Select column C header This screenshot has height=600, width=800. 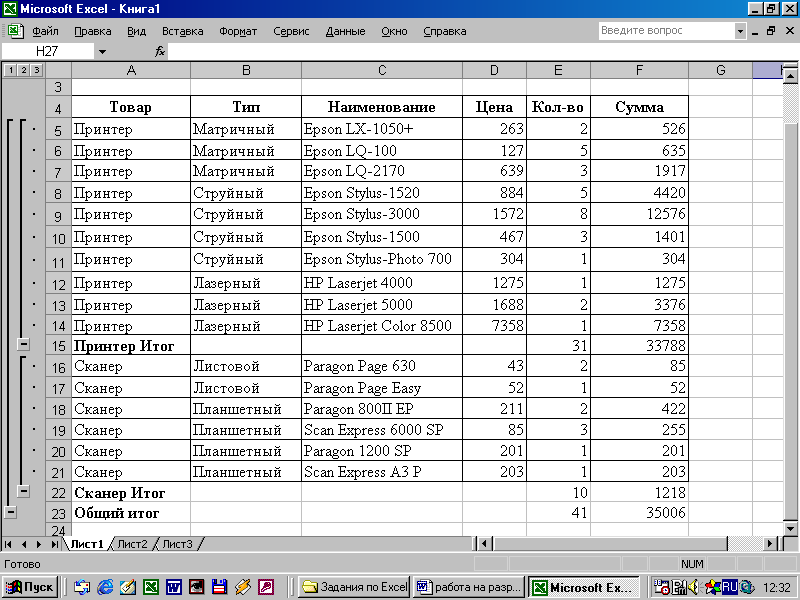382,70
